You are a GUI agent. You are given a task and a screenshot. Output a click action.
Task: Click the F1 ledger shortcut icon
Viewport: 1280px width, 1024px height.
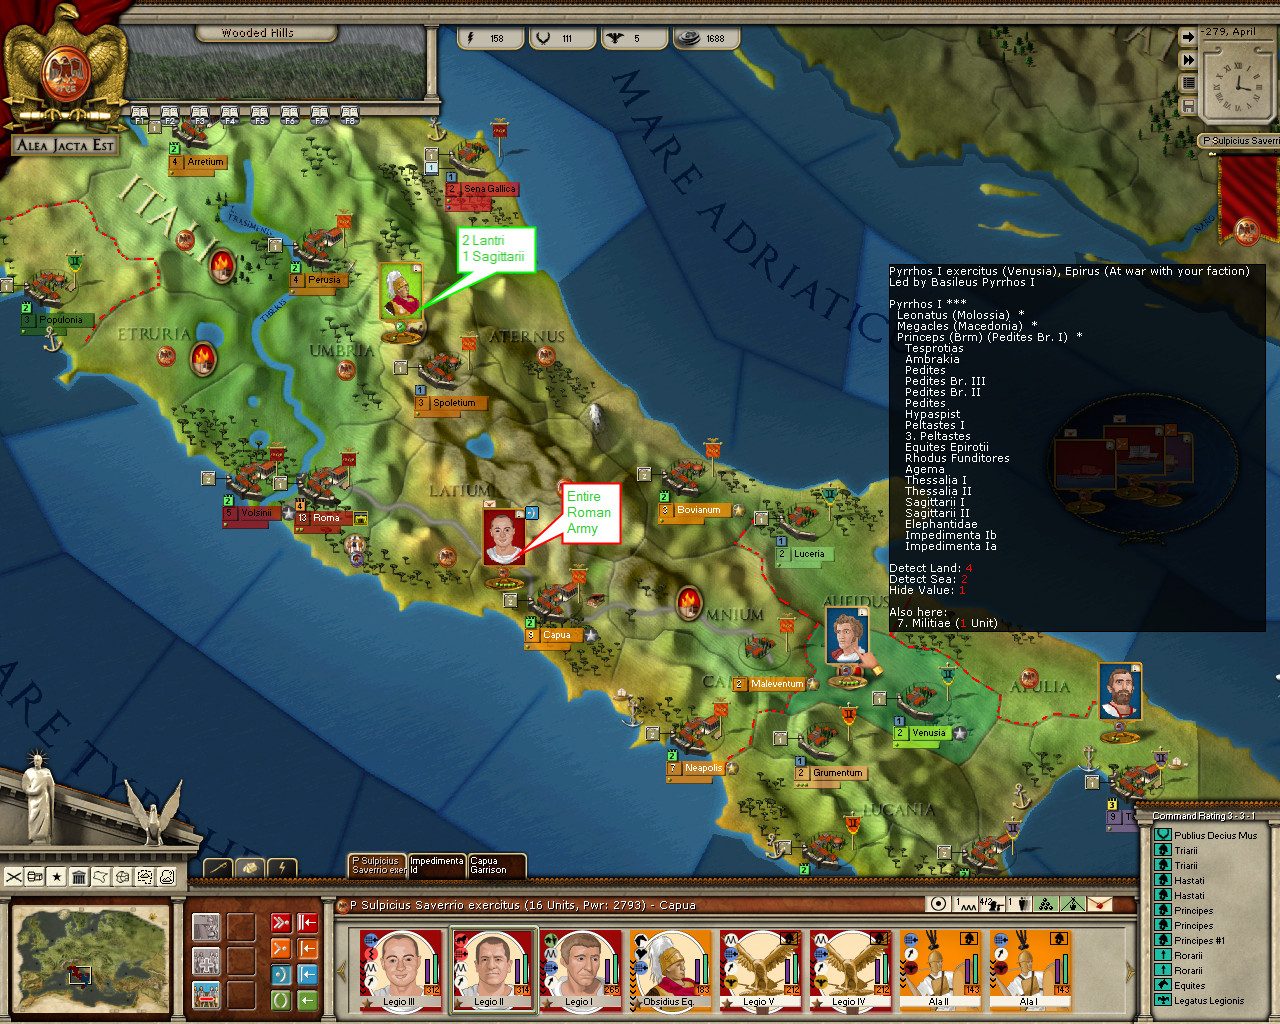[x=139, y=115]
